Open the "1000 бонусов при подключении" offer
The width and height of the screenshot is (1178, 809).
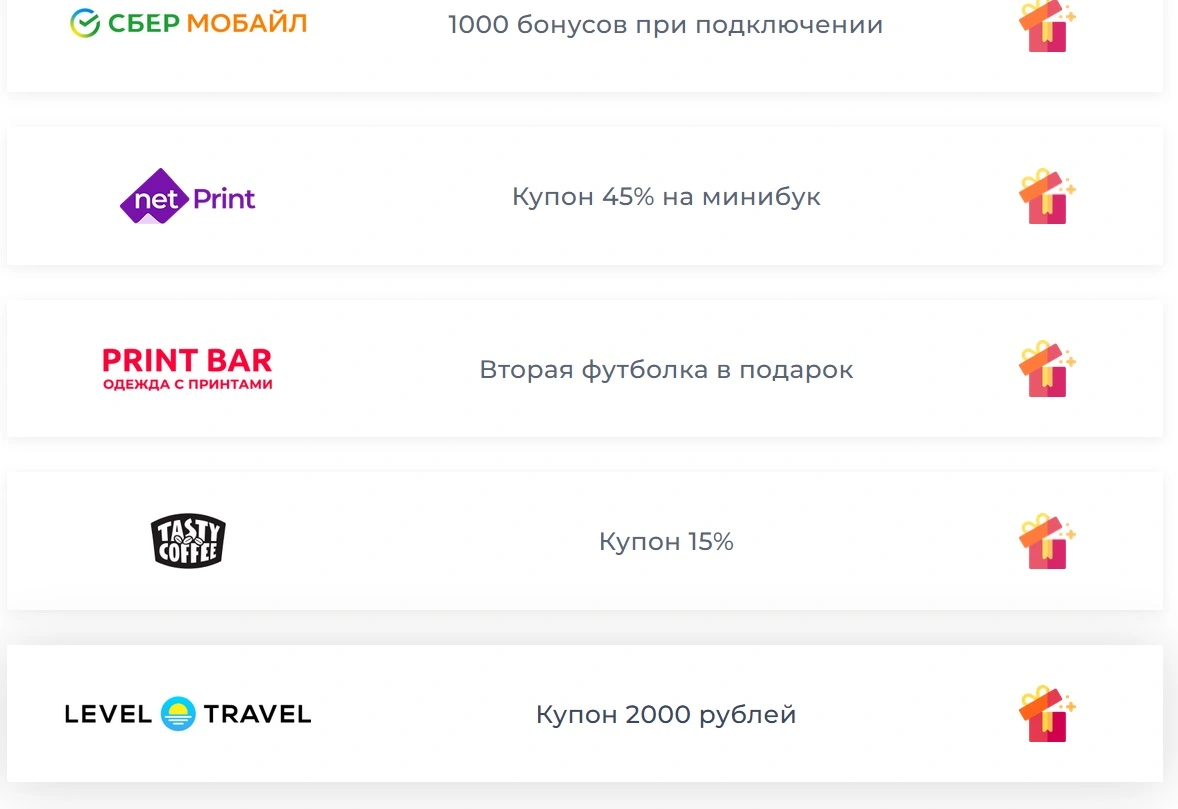[666, 25]
